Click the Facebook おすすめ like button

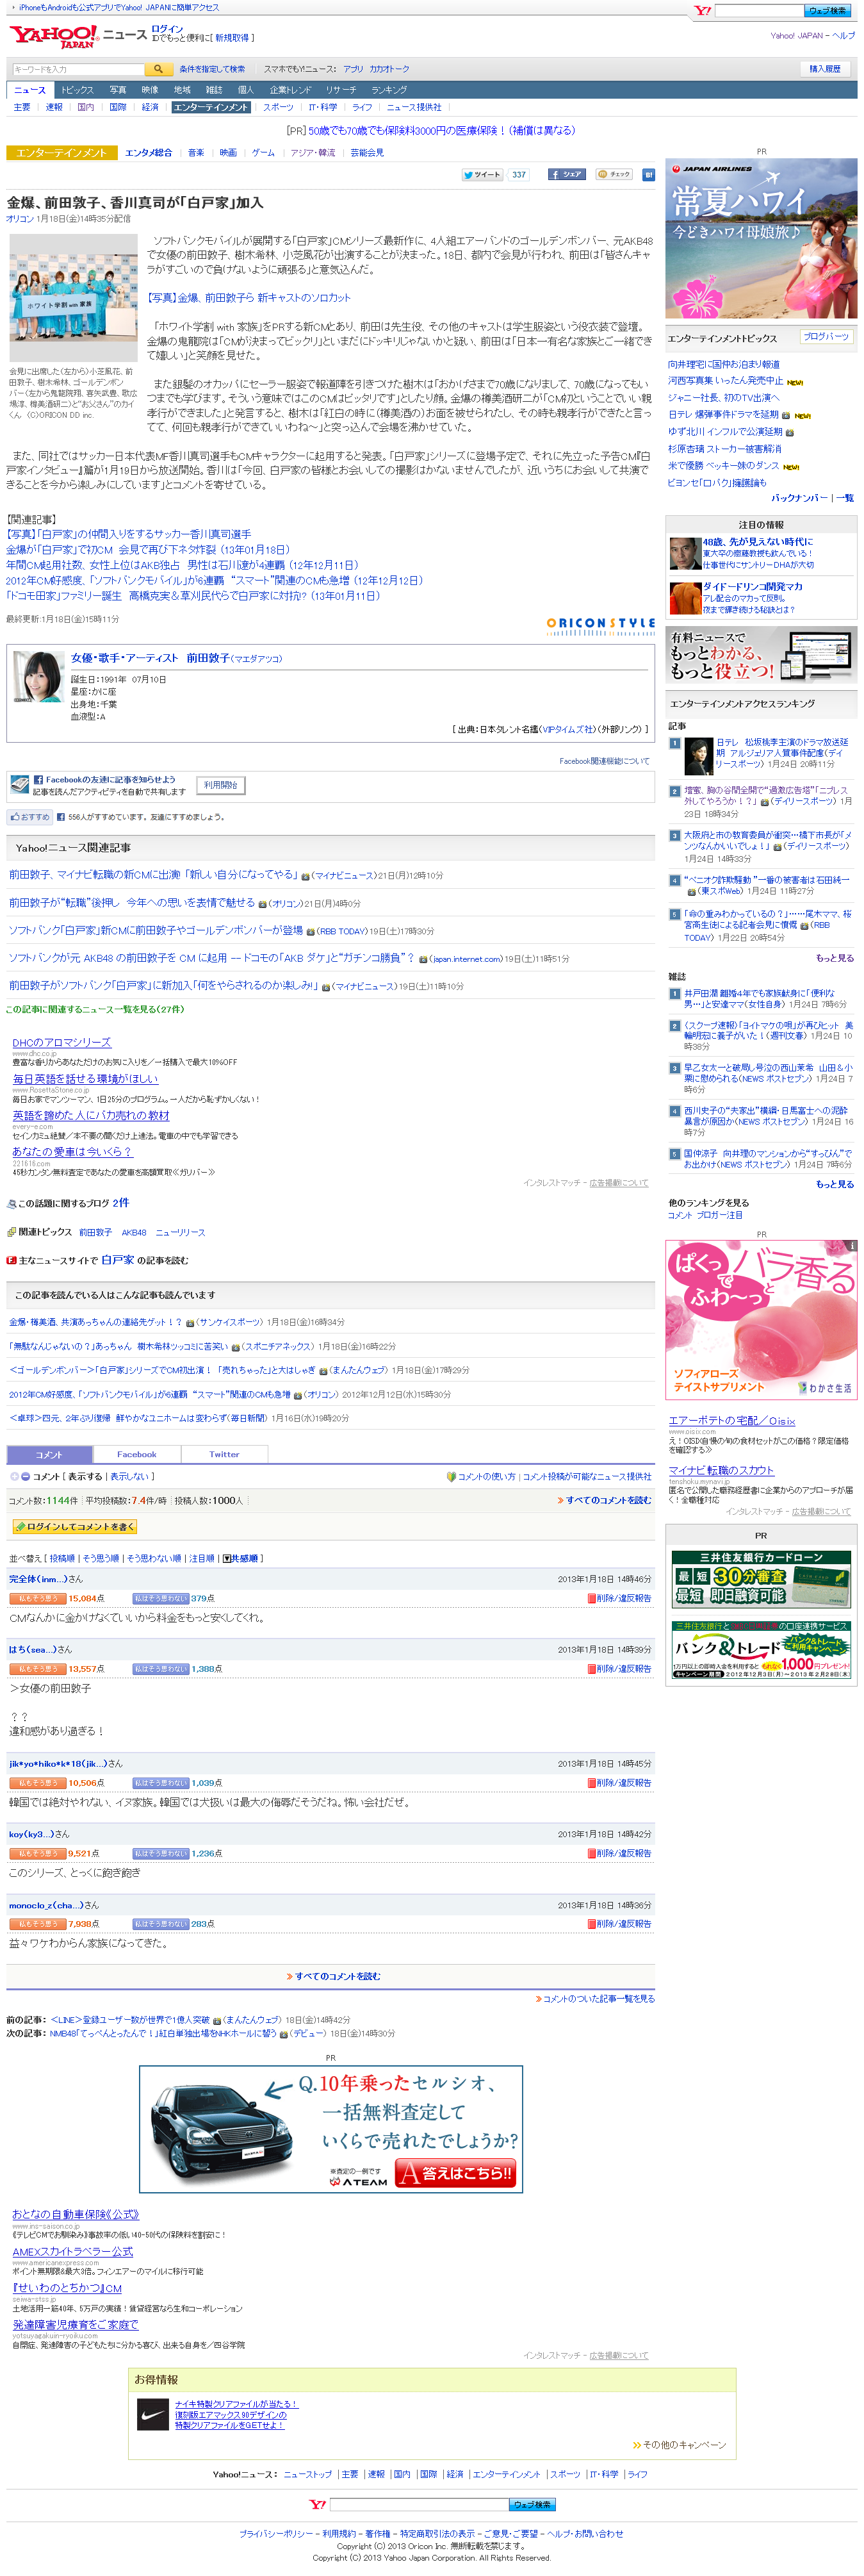pos(30,817)
